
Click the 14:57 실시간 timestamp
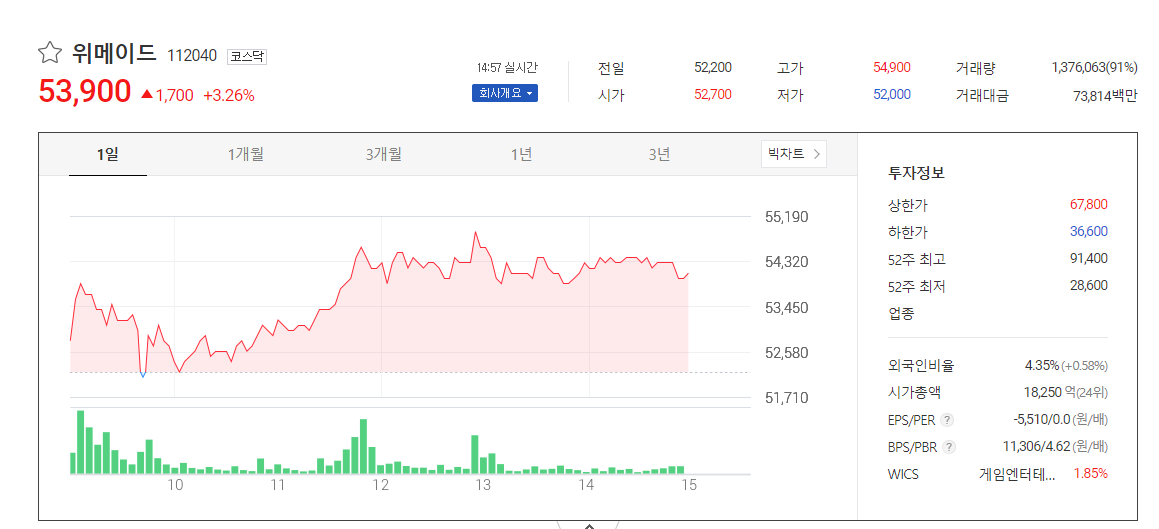(507, 68)
